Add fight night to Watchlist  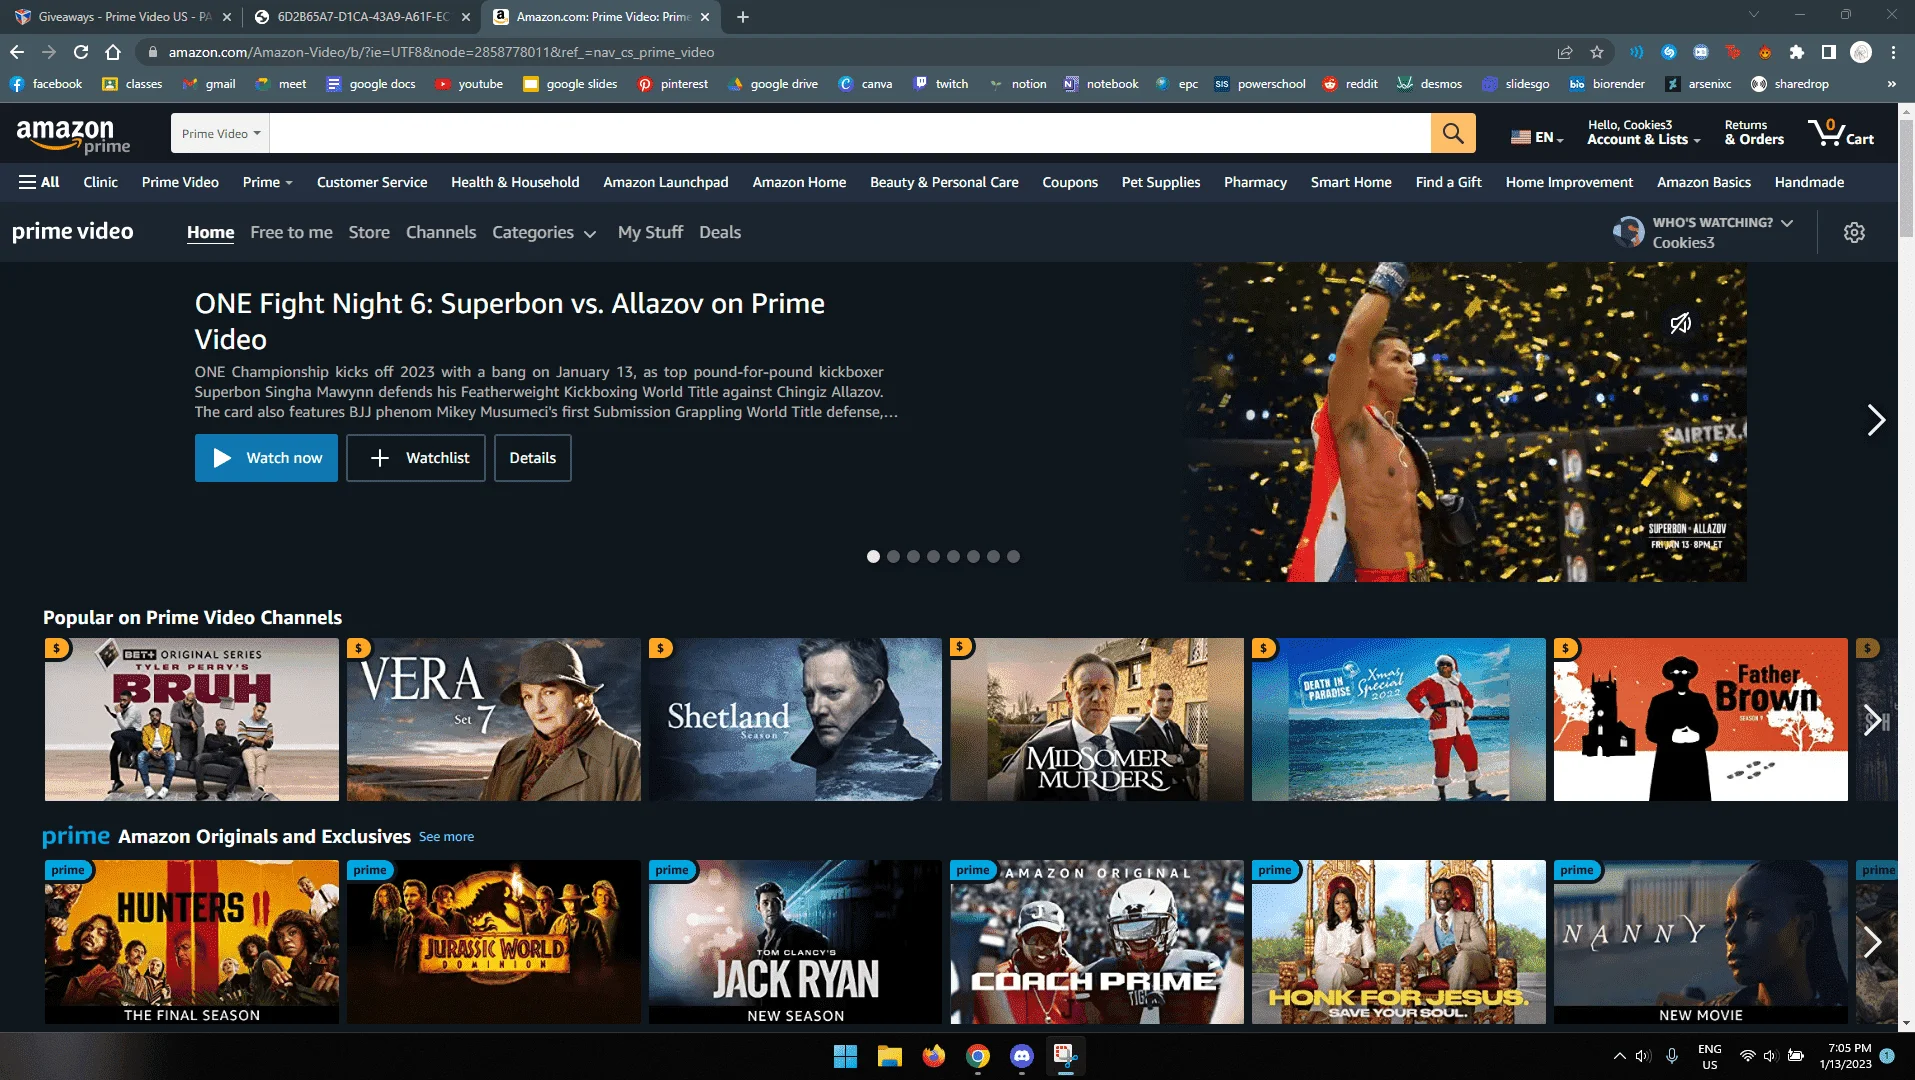pos(416,458)
